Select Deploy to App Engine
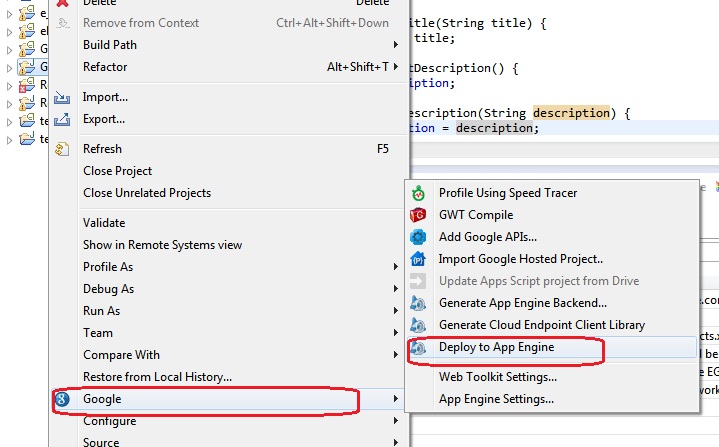This screenshot has height=447, width=719. [496, 347]
